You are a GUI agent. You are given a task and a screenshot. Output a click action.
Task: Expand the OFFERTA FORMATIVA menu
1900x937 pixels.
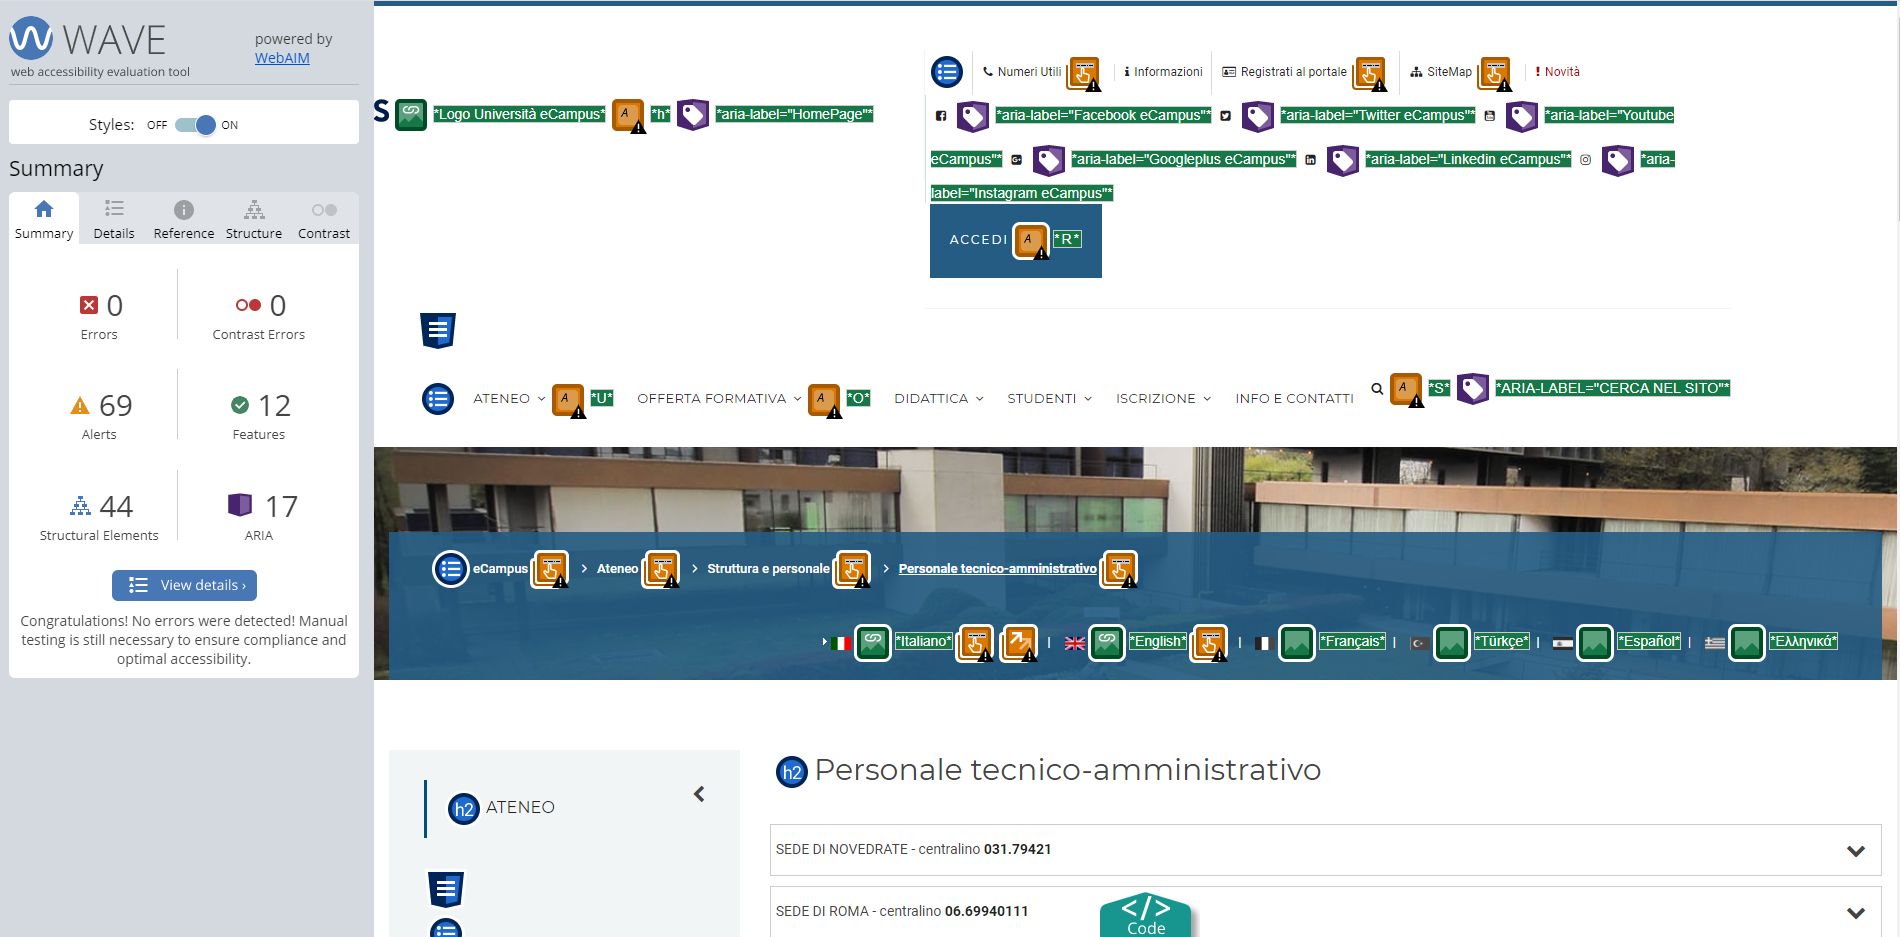click(719, 398)
